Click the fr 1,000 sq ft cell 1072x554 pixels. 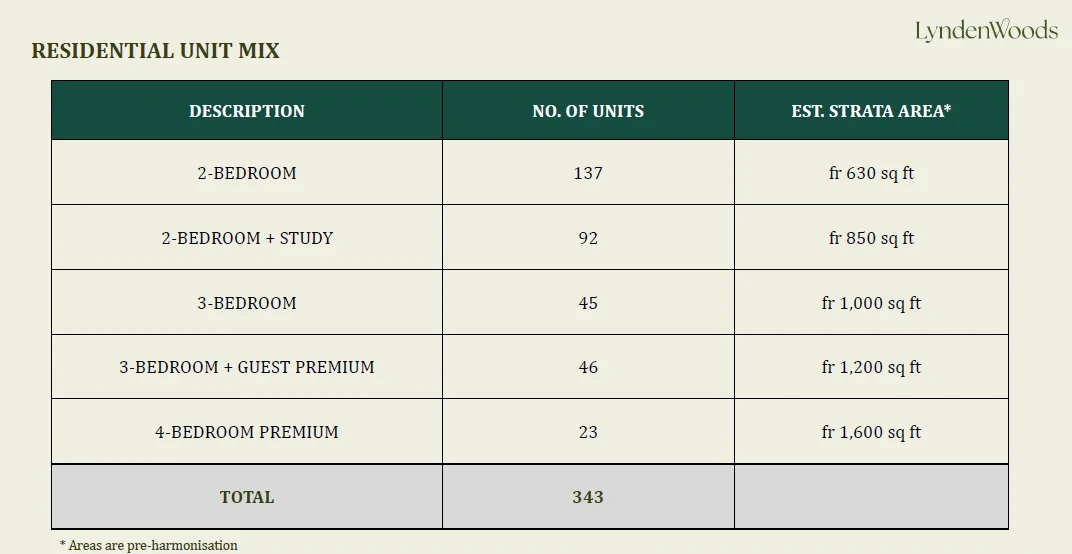[x=871, y=303]
